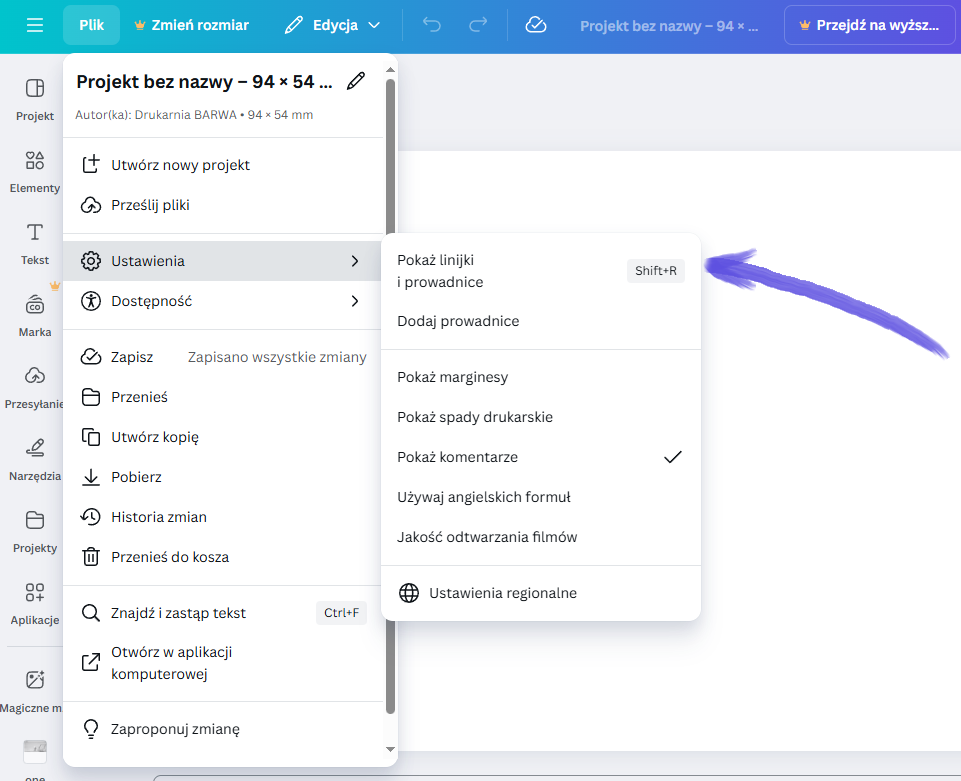Click the Przejdź na wyższą upgrade button

[869, 25]
